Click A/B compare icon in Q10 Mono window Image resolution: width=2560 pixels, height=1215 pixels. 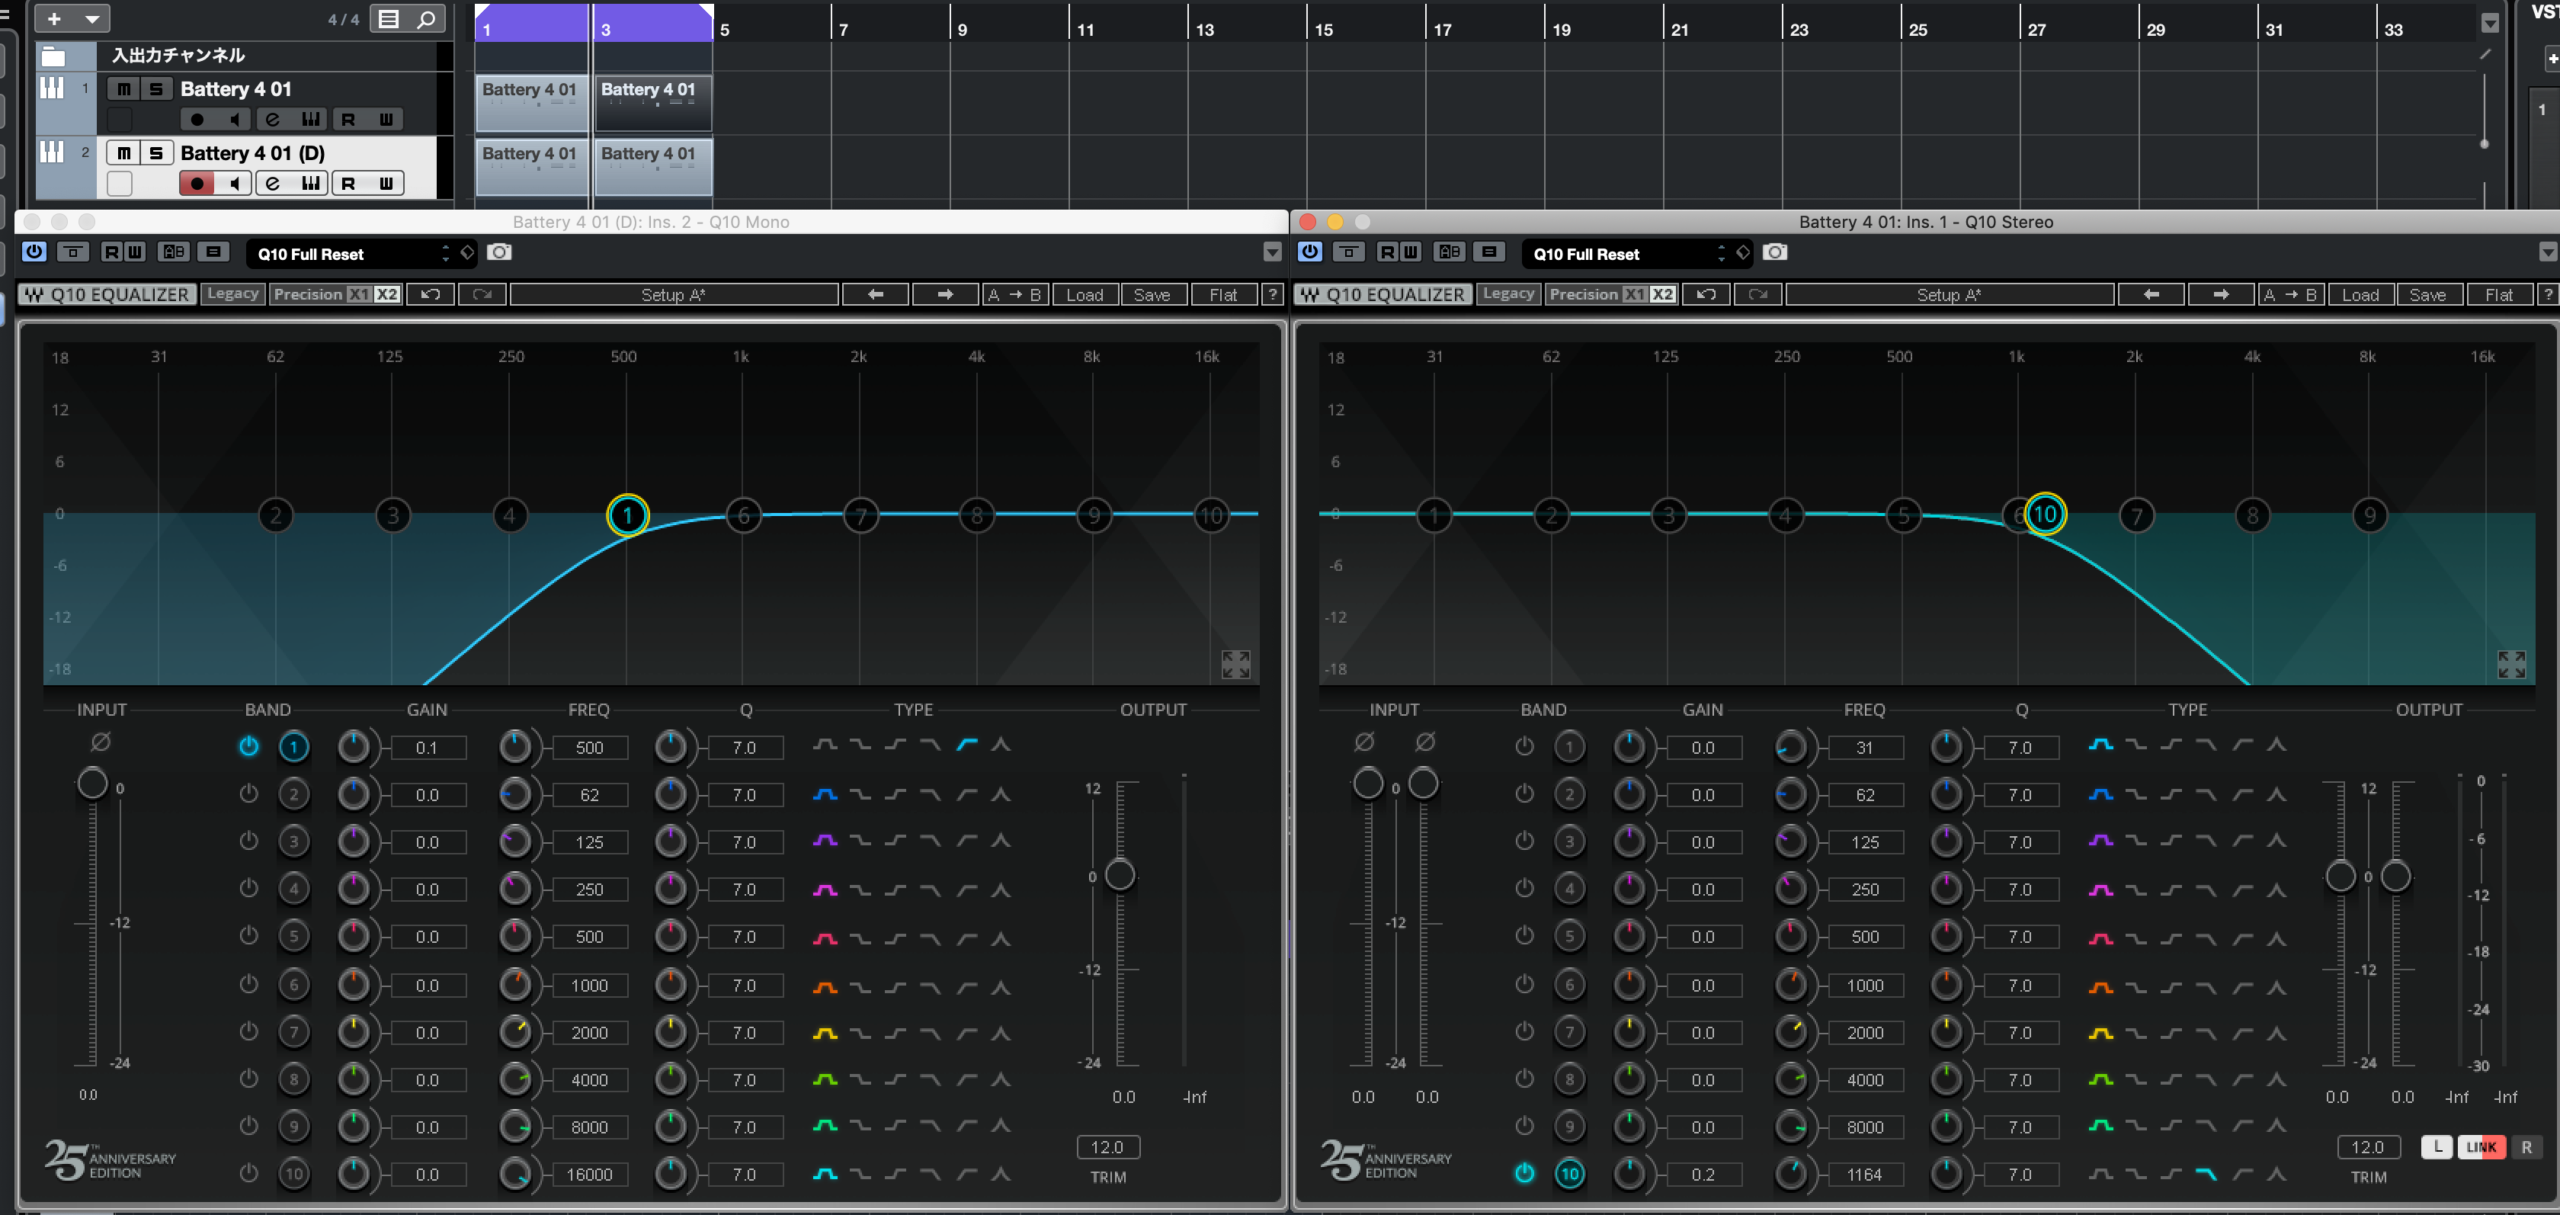click(174, 252)
